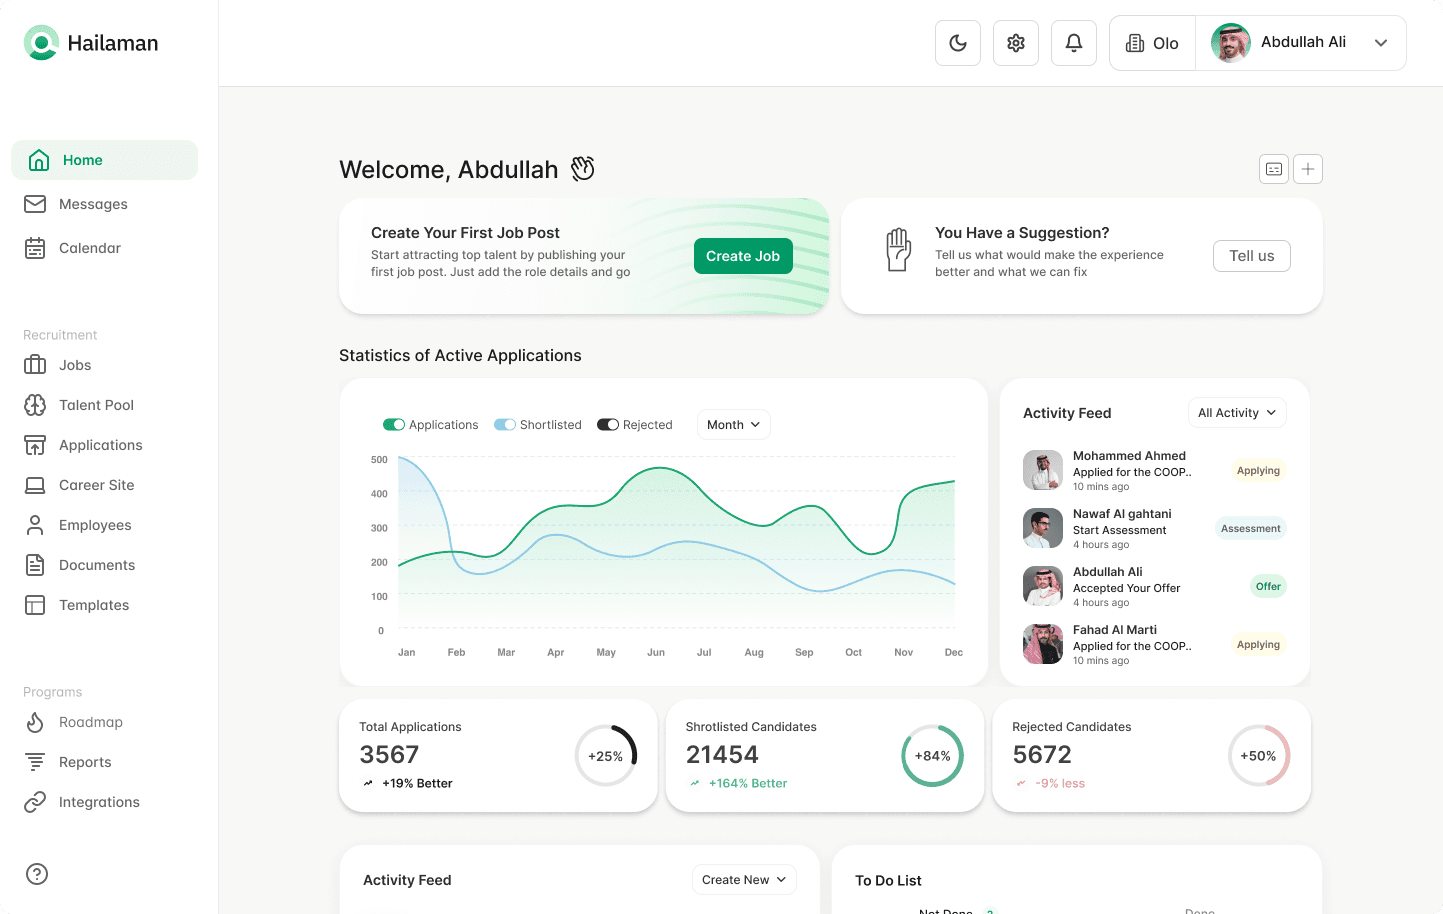Click the Hailaman logo icon
Screen dimensions: 1443x914
point(41,43)
